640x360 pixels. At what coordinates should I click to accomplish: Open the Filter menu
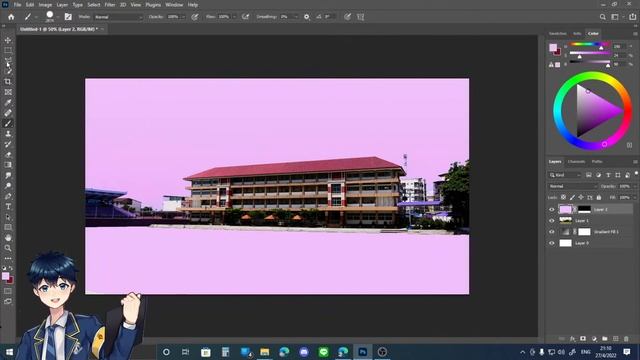110,5
